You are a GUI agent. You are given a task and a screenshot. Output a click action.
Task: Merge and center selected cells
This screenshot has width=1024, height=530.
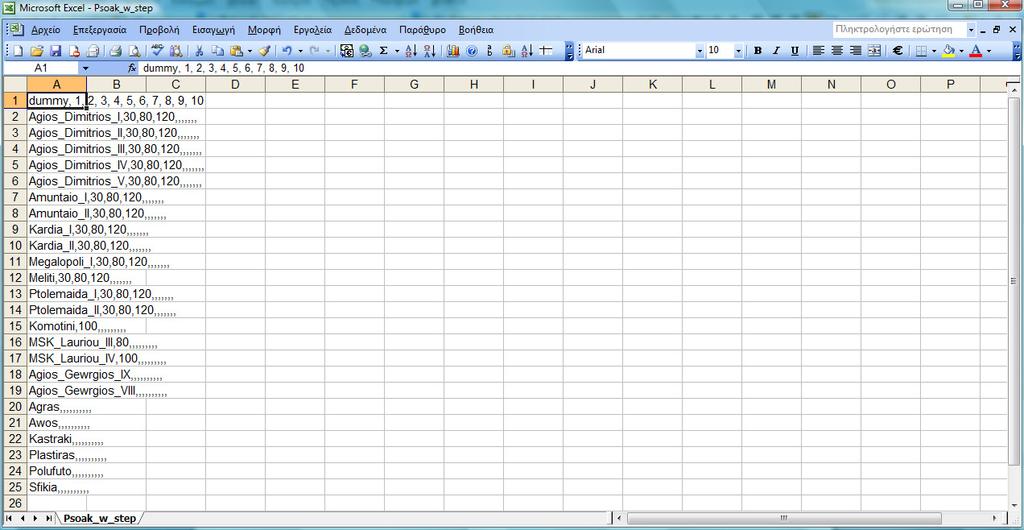(874, 51)
